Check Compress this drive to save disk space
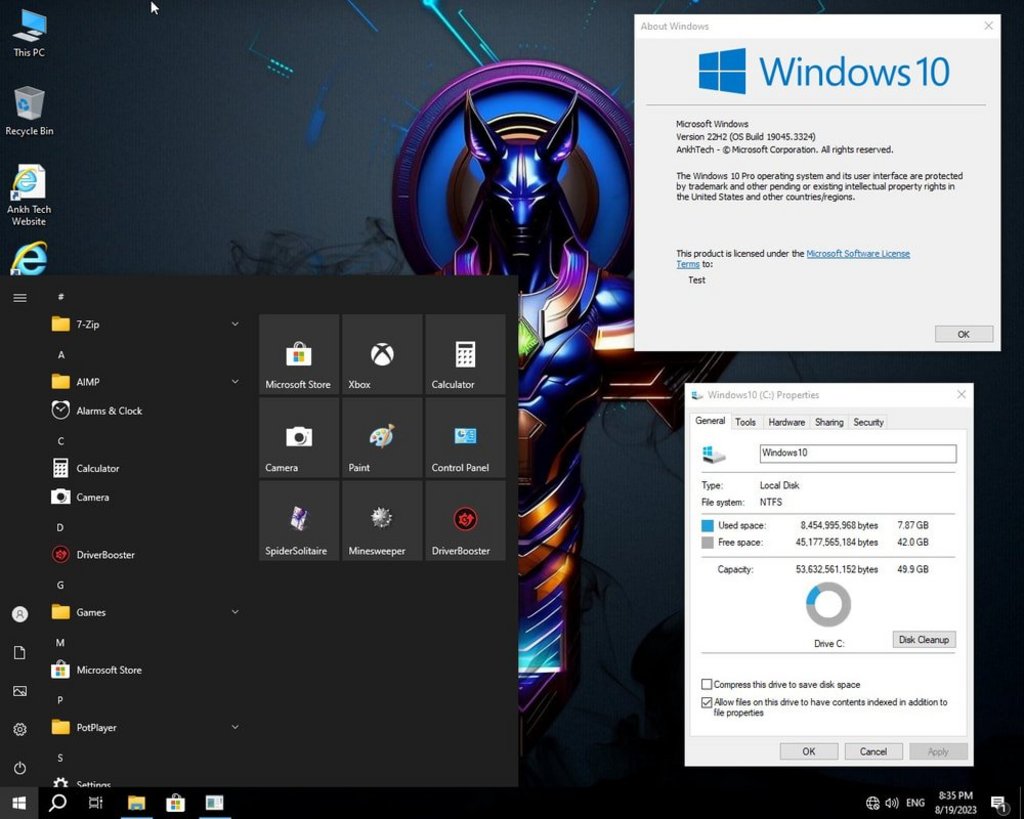This screenshot has height=819, width=1024. (706, 684)
